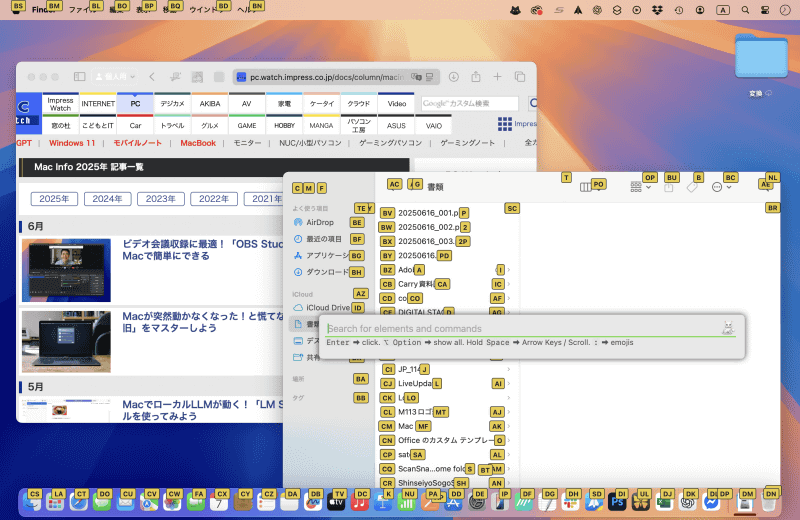This screenshot has height=520, width=800.
Task: Click the Tags icon in the Finder toolbar
Action: [x=692, y=187]
